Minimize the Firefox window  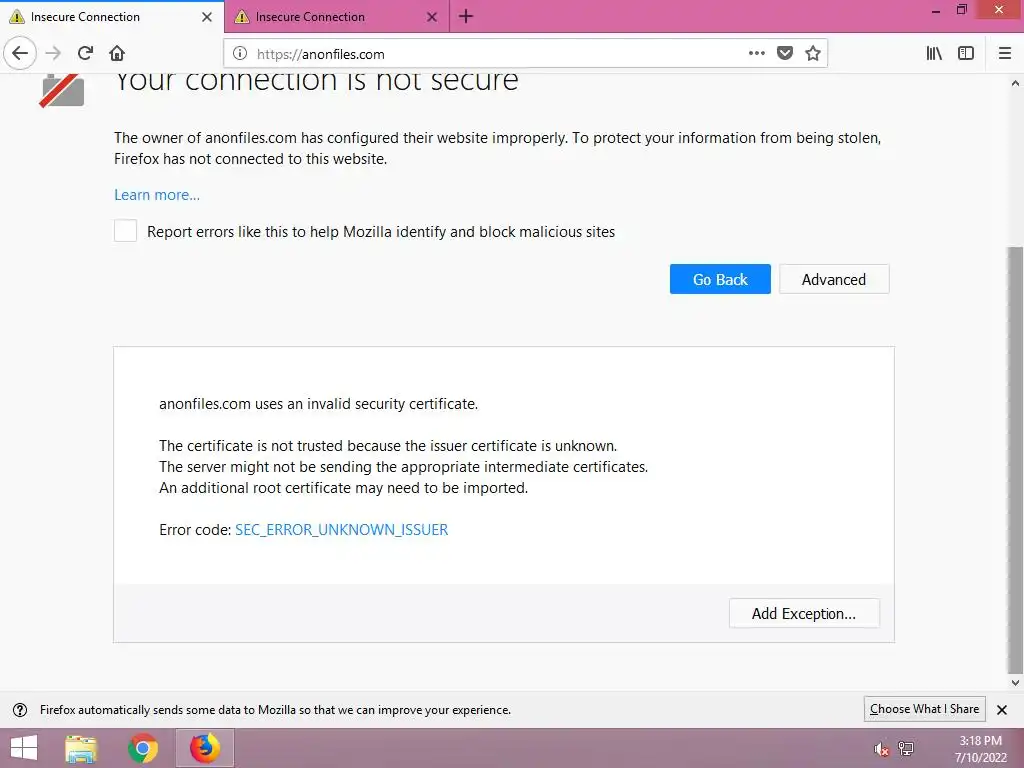click(x=936, y=11)
